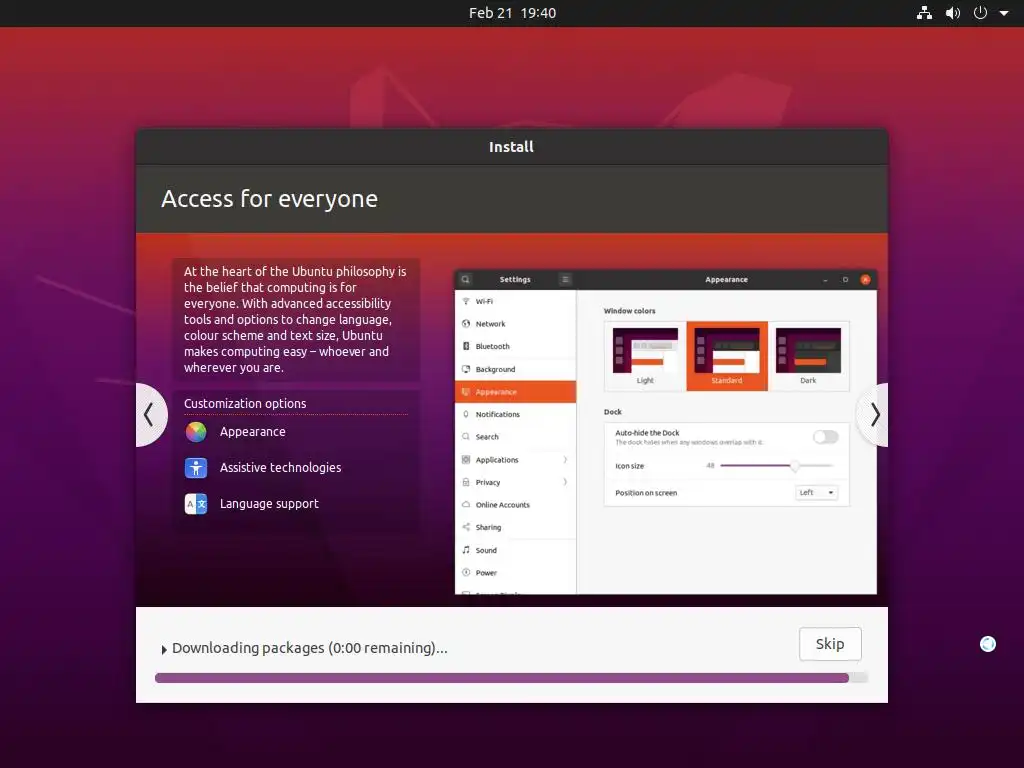Select Bluetooth in Settings sidebar
Image resolution: width=1024 pixels, height=768 pixels.
(515, 346)
